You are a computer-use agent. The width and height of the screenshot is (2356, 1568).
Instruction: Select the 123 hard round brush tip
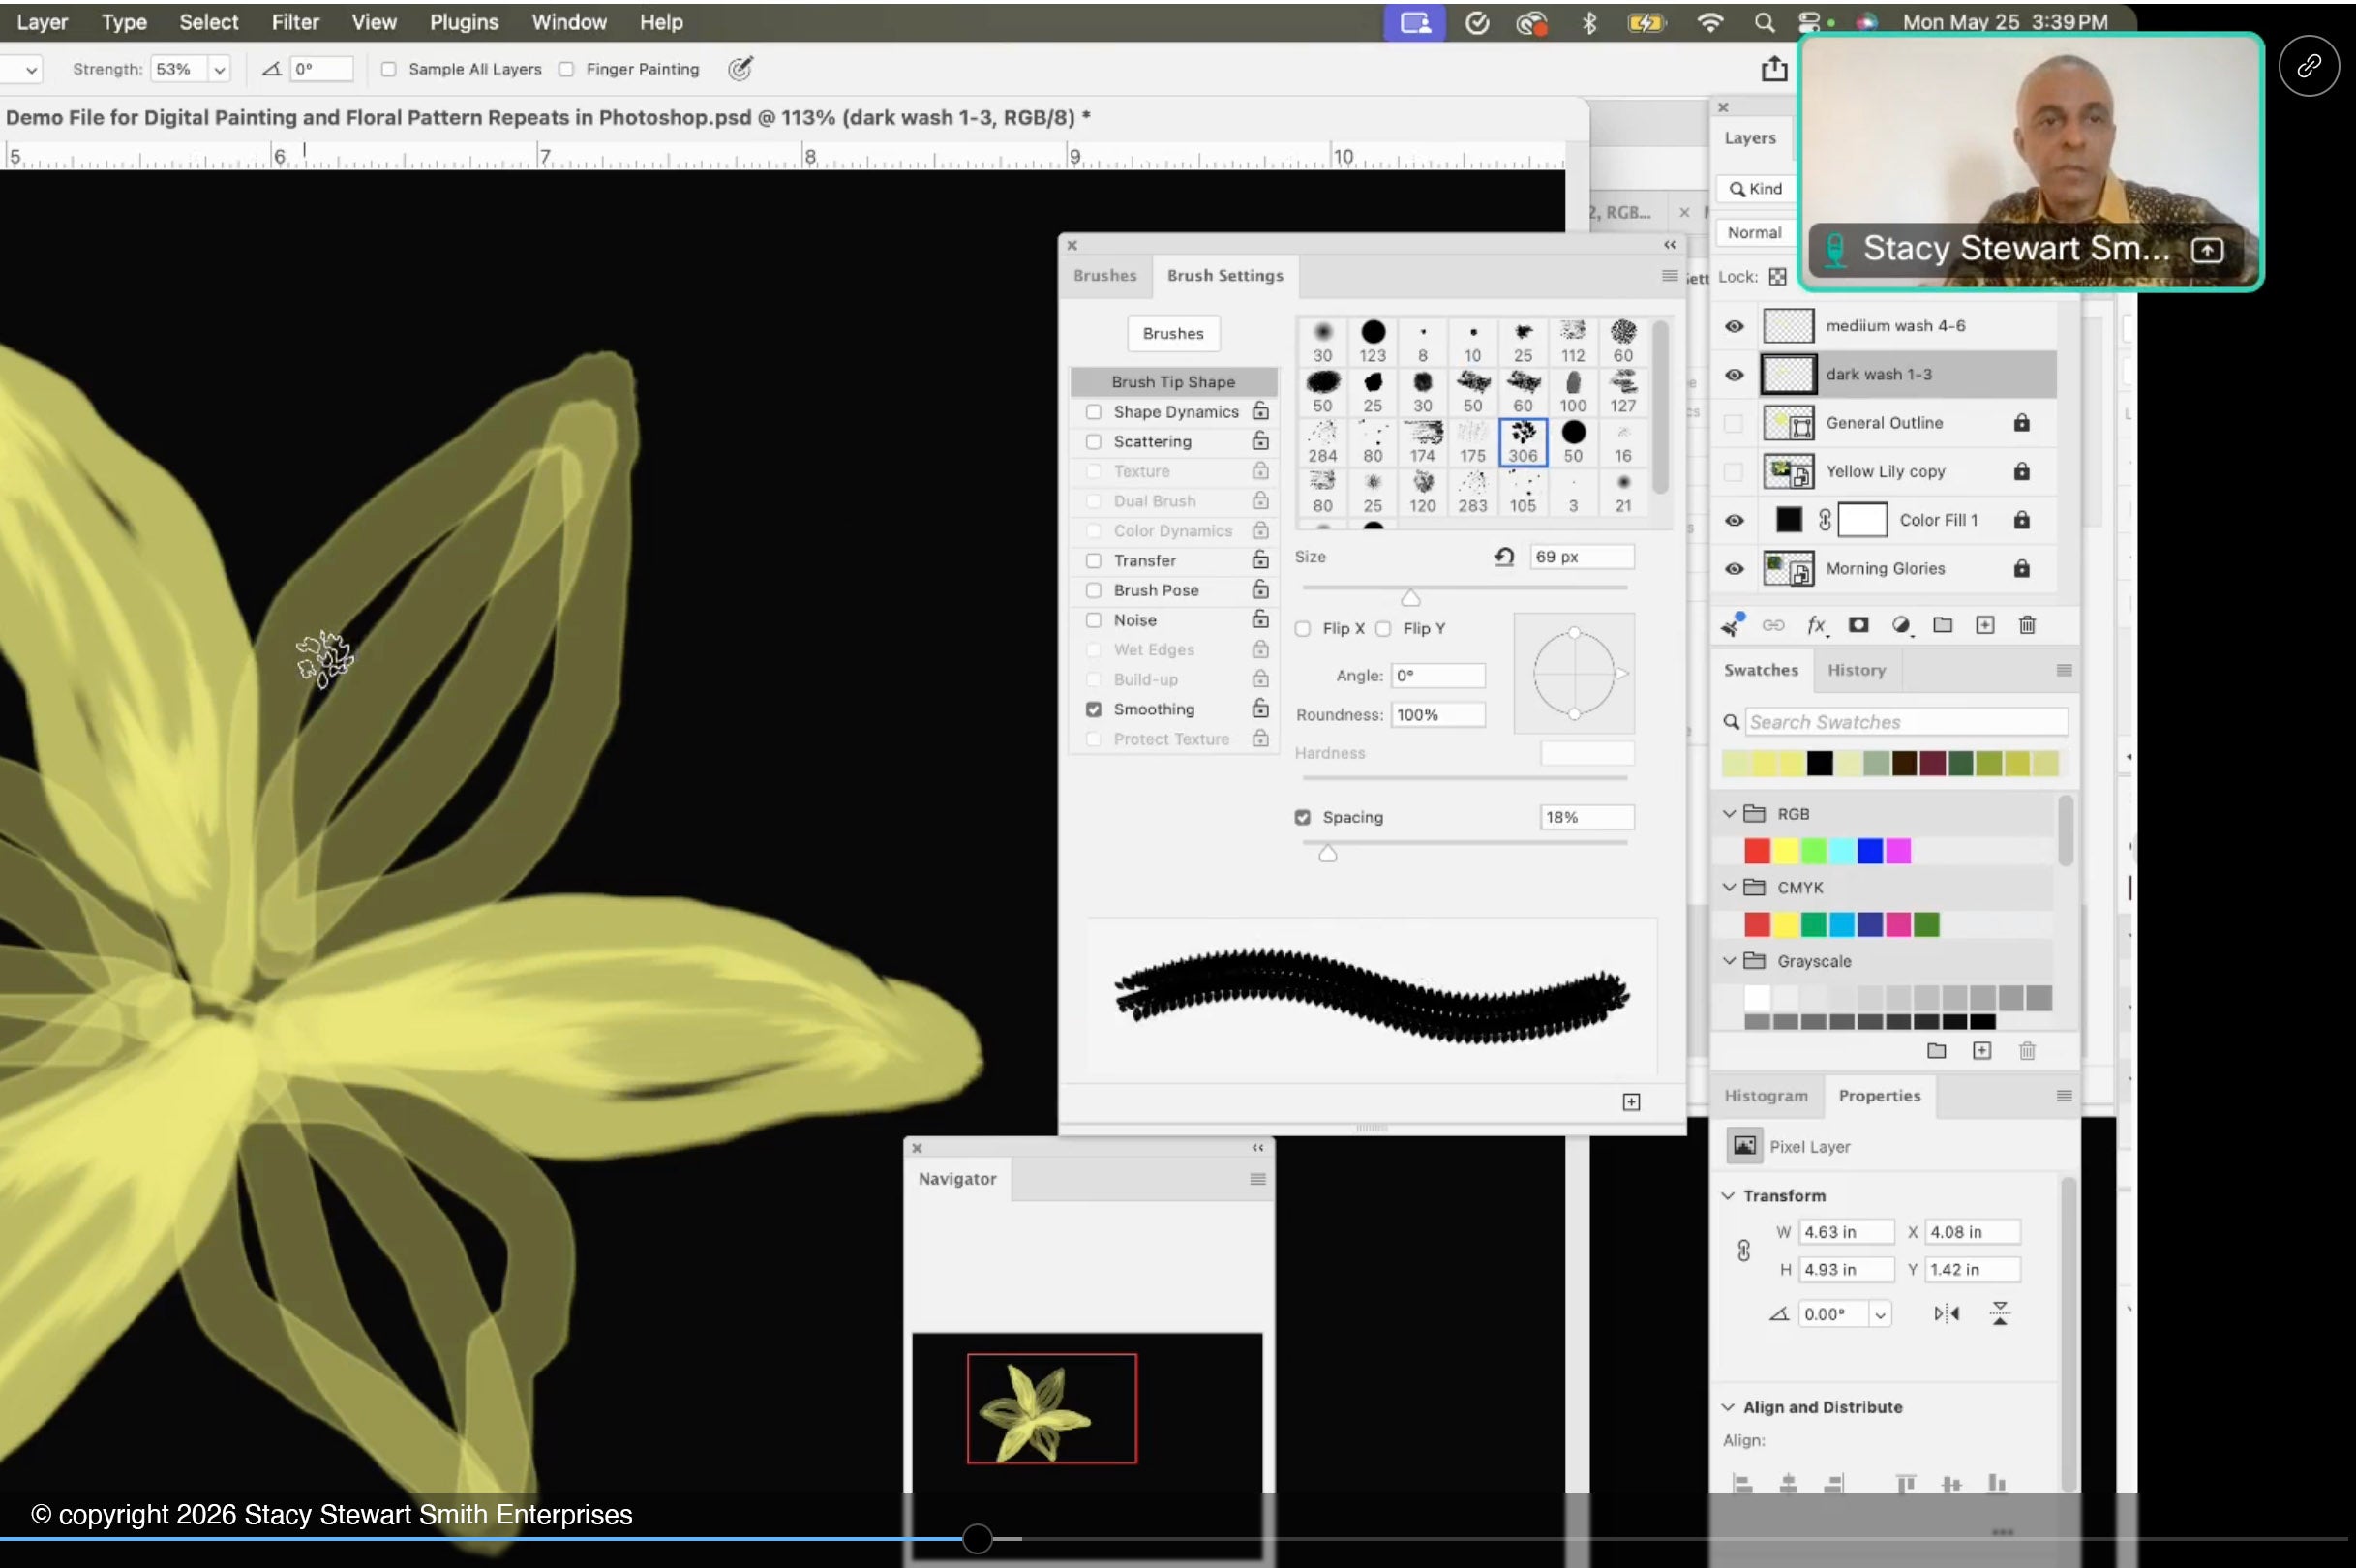[1372, 341]
